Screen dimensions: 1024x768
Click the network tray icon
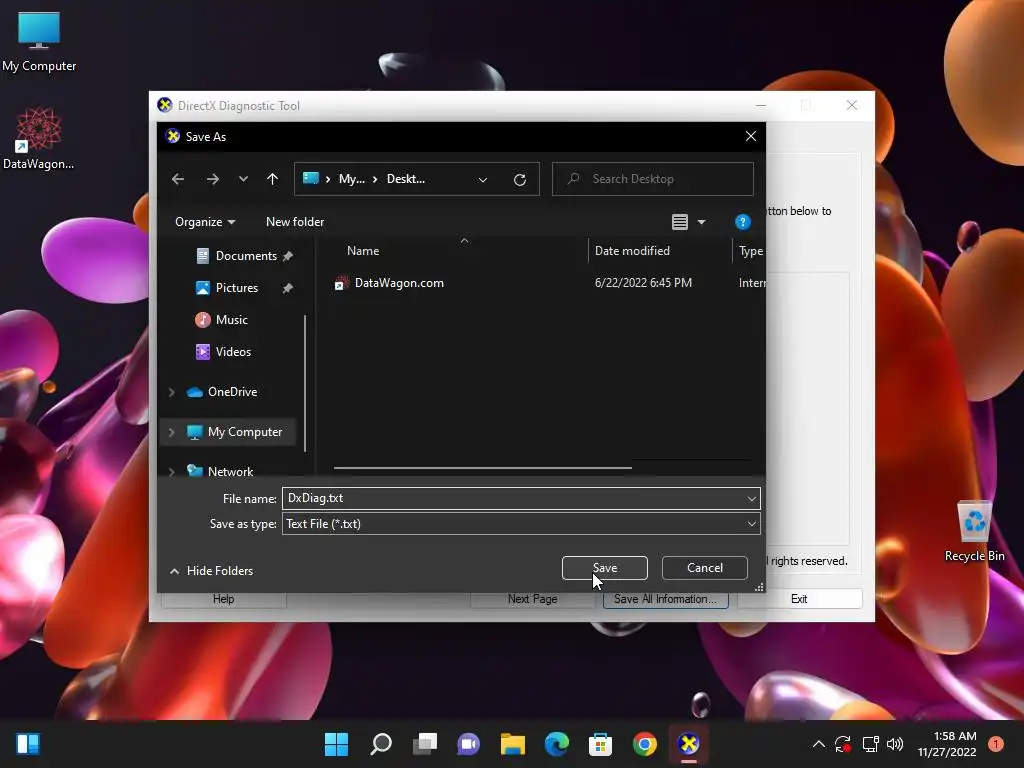871,744
